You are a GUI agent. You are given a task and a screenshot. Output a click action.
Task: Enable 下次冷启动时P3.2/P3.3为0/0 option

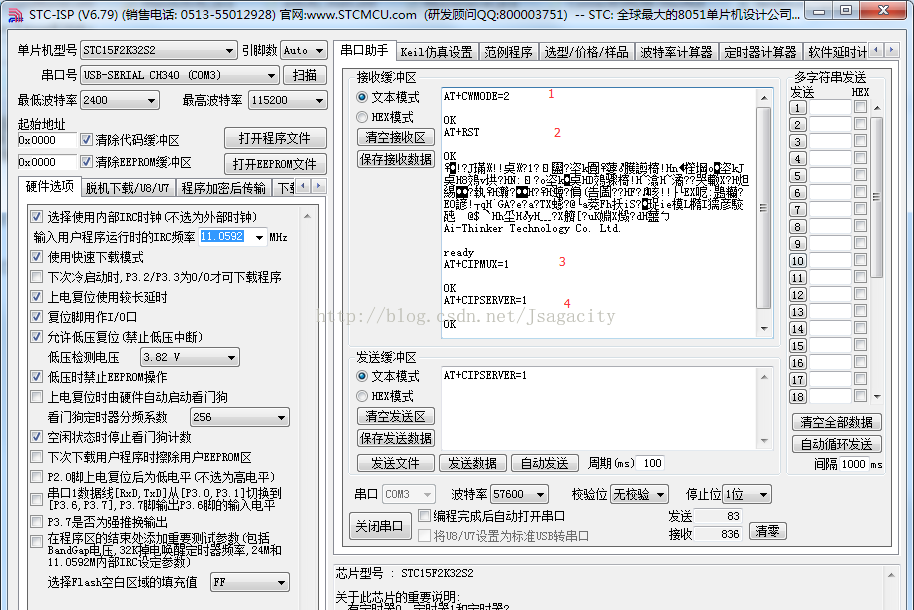coord(37,276)
